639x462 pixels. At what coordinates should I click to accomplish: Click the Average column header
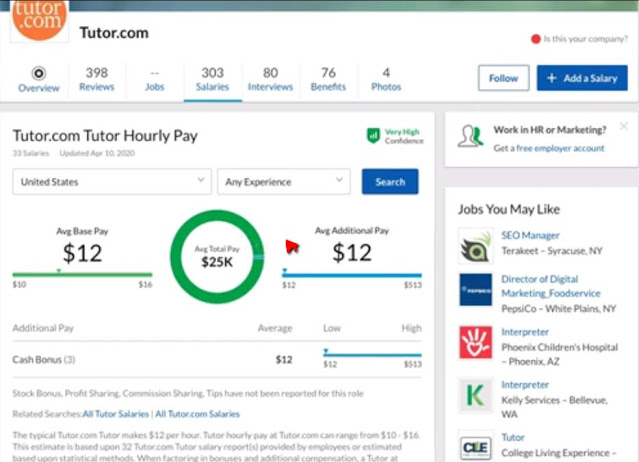click(275, 328)
